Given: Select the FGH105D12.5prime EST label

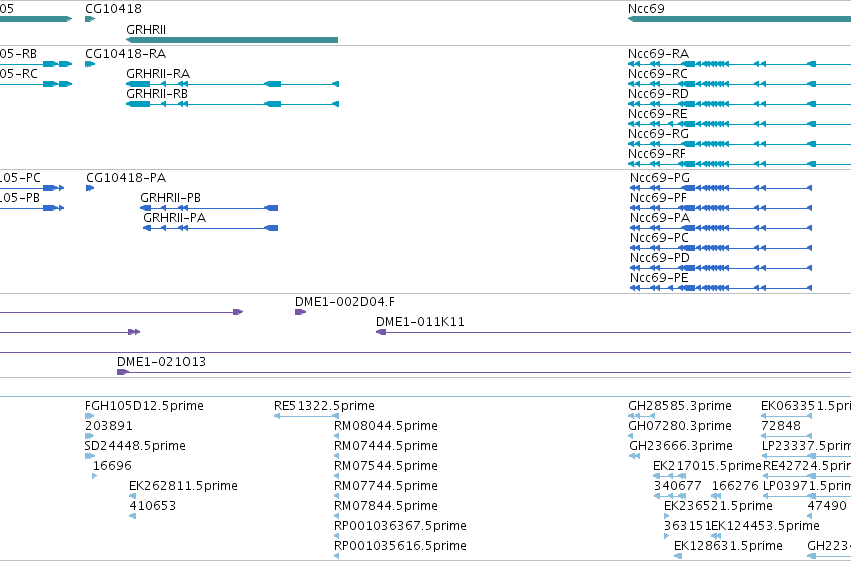Looking at the screenshot, I should coord(144,406).
